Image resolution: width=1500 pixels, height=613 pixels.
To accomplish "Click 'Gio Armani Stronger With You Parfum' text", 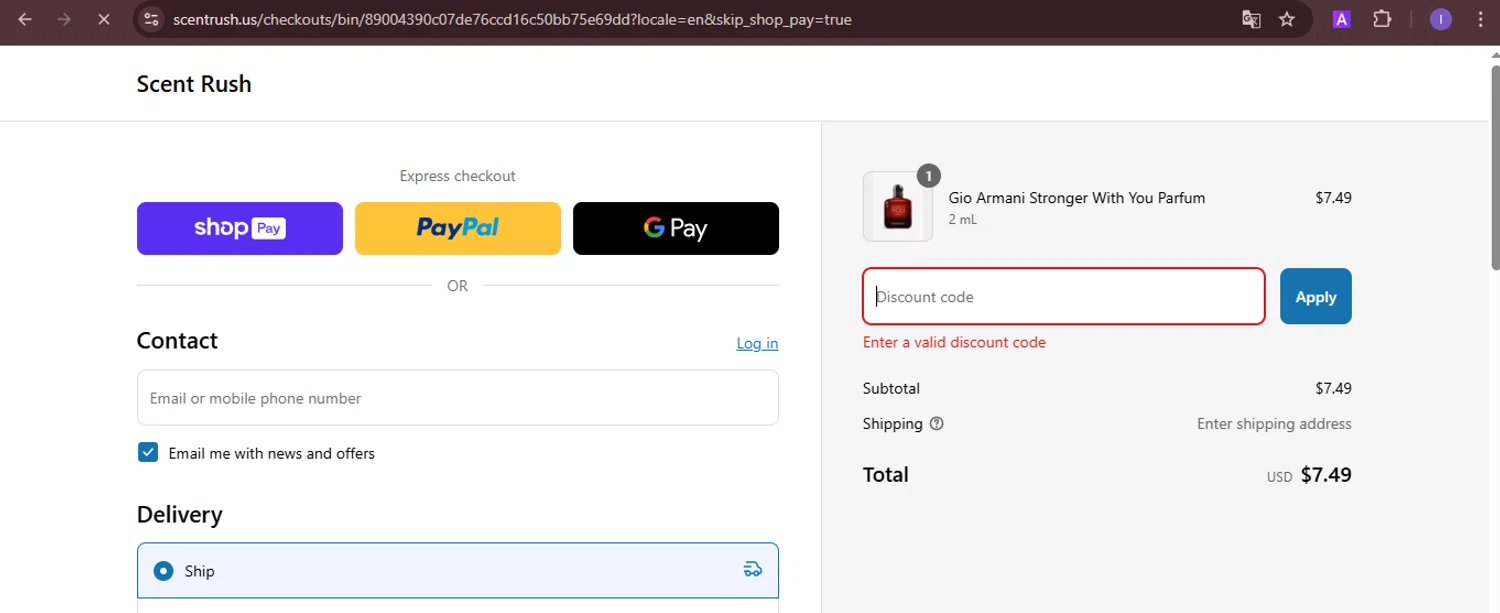I will pos(1077,198).
